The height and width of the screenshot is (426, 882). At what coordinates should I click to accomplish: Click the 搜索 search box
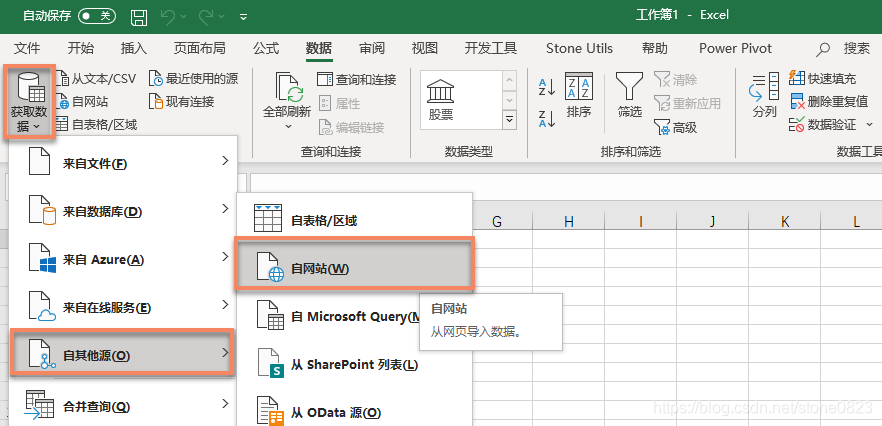coord(843,49)
